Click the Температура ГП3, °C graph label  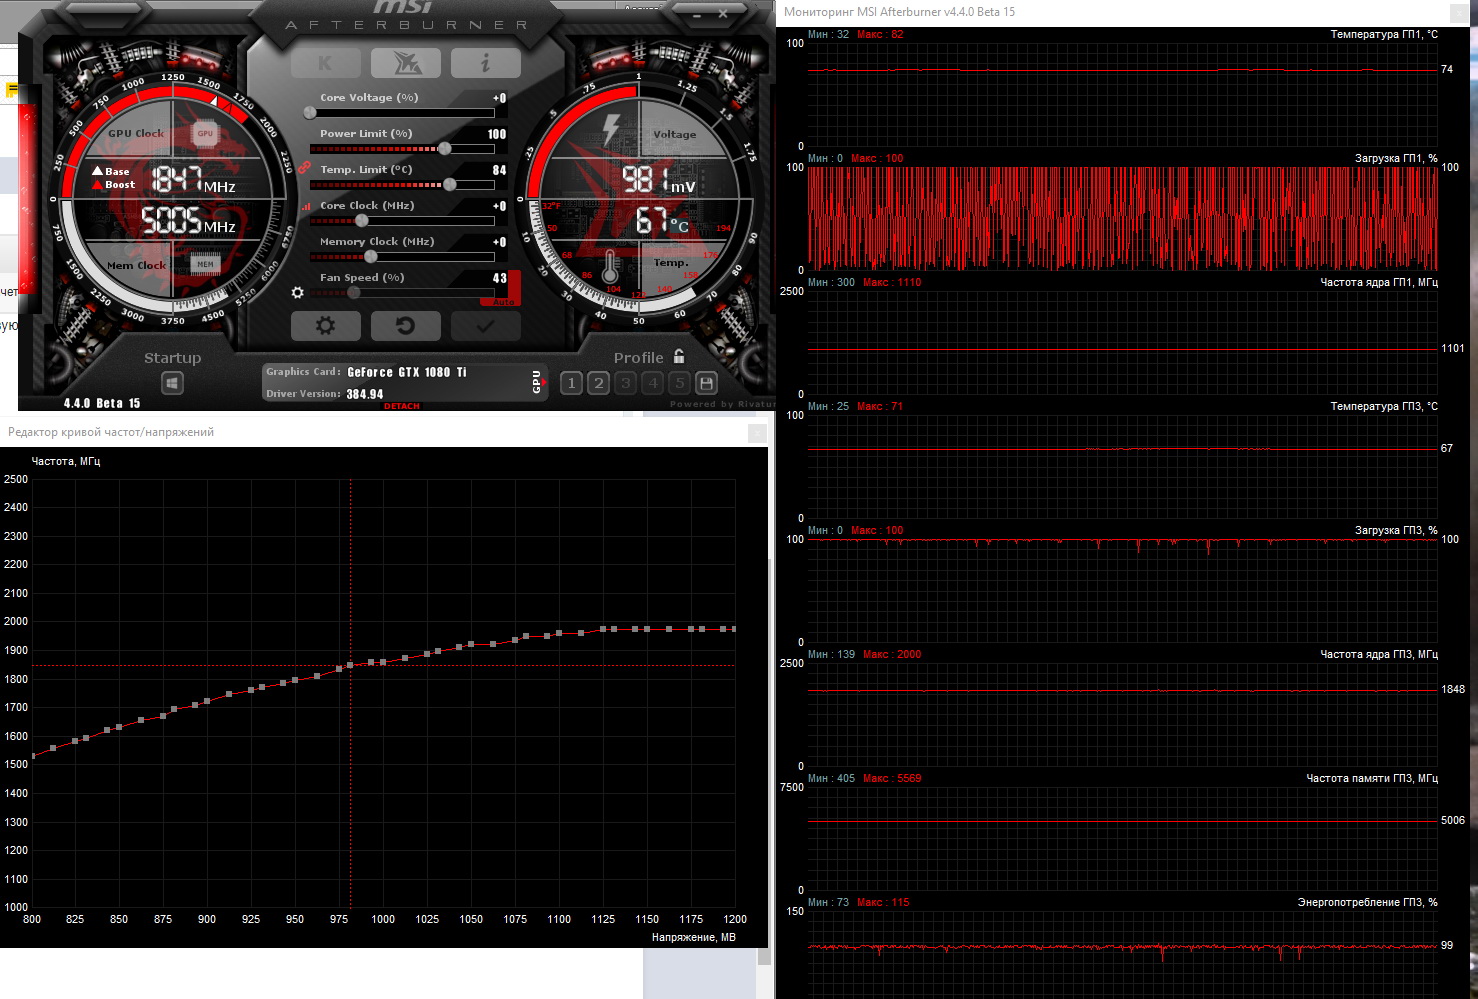click(1384, 406)
